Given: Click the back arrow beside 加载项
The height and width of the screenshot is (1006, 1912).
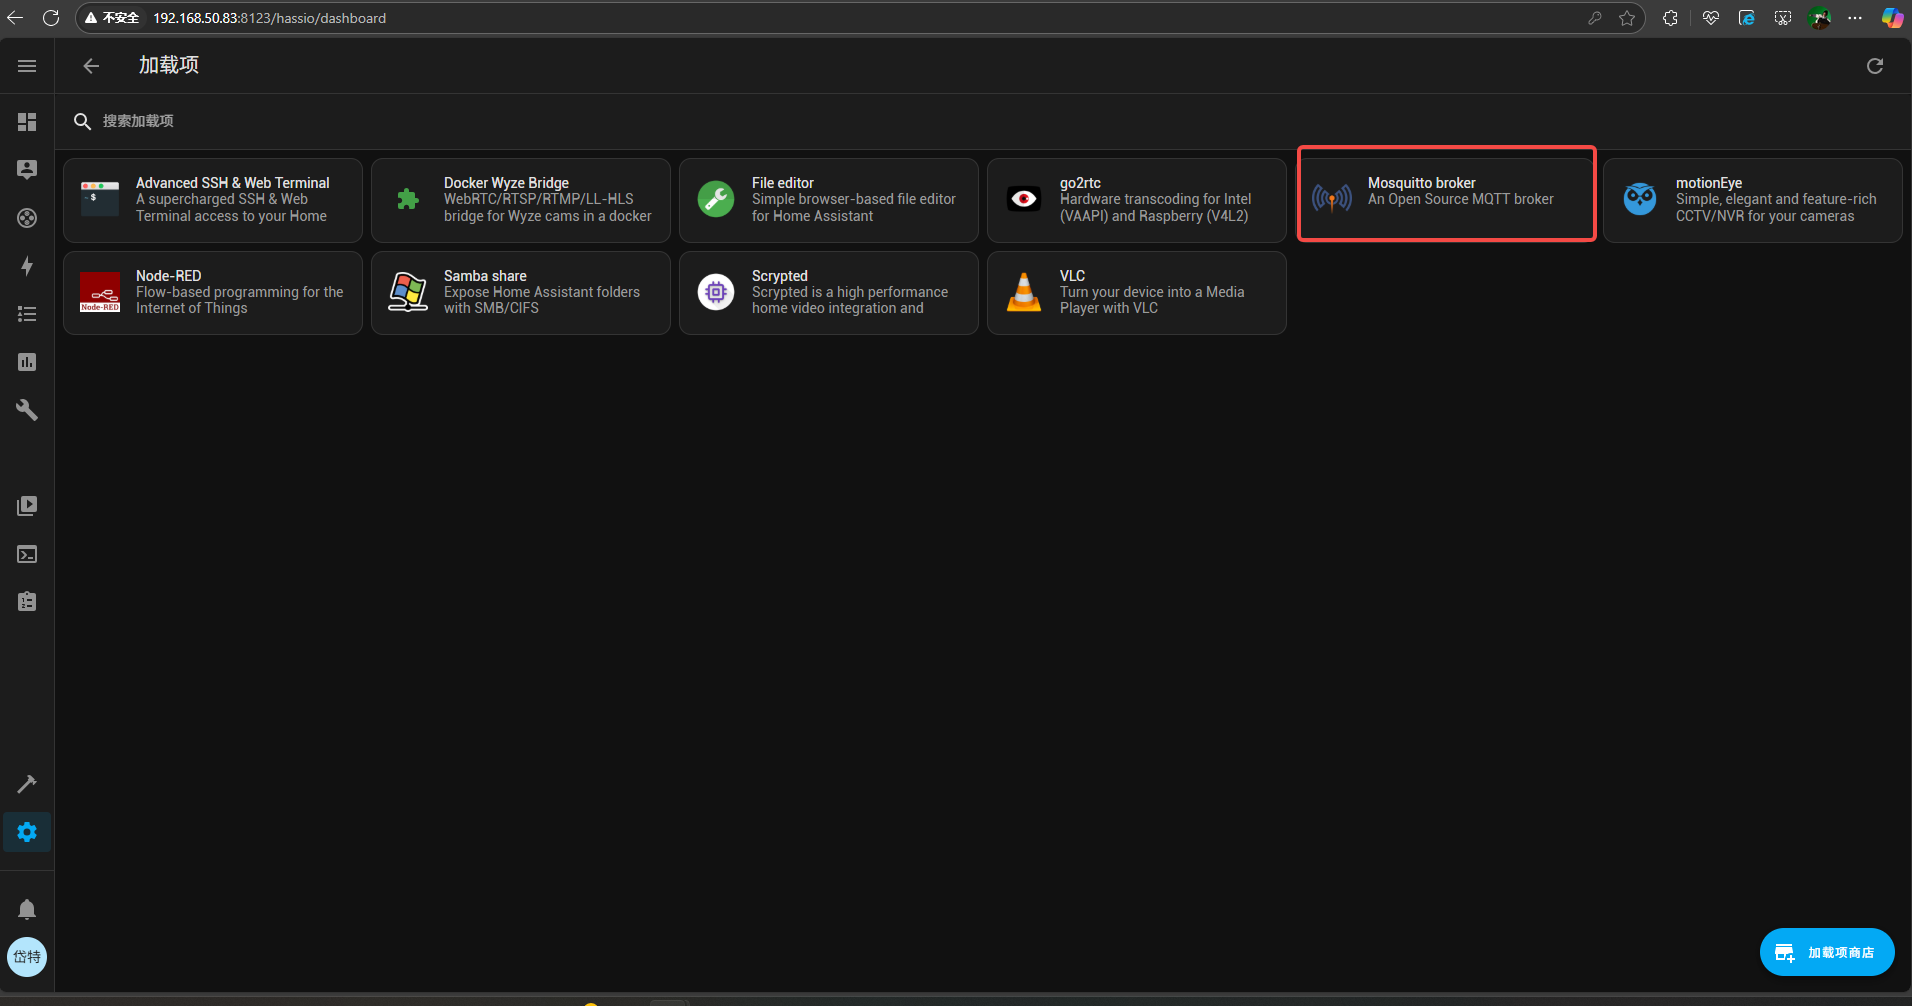Looking at the screenshot, I should click(91, 66).
